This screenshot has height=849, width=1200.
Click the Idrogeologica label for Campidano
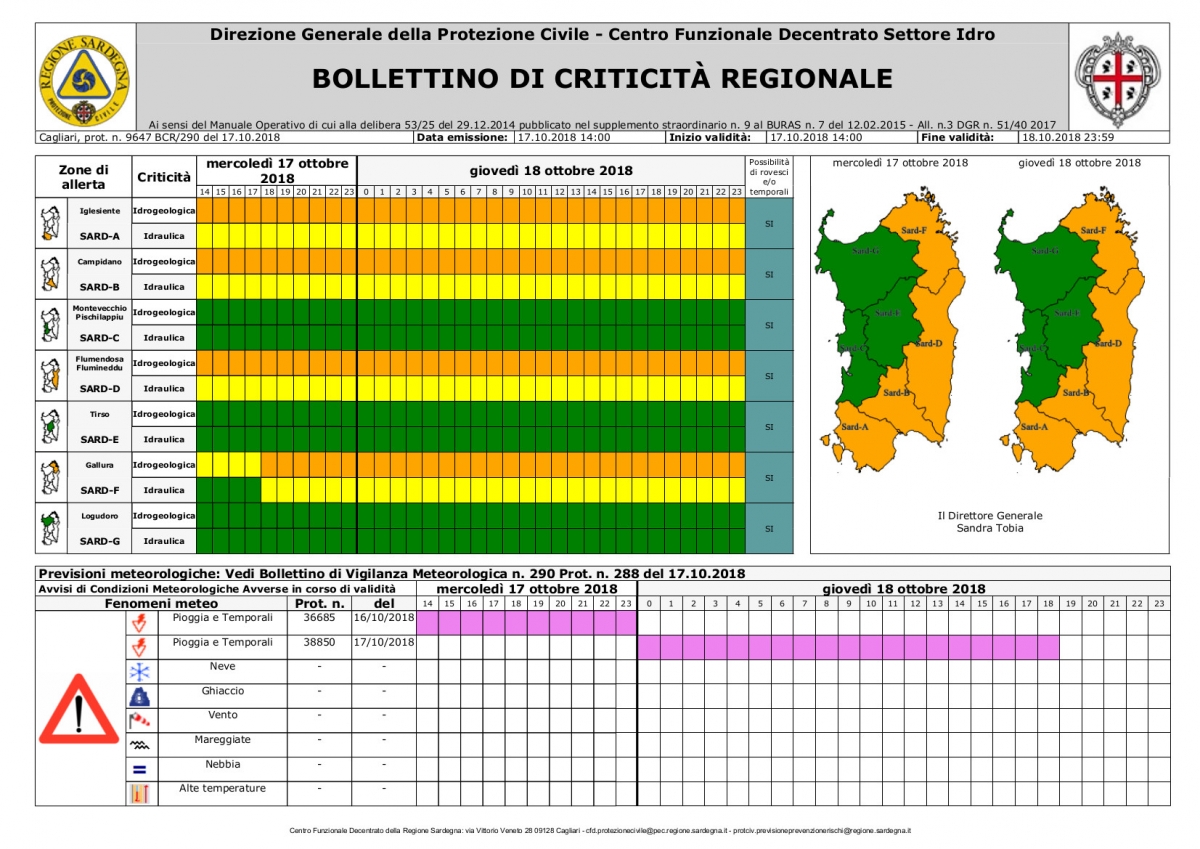click(x=164, y=262)
